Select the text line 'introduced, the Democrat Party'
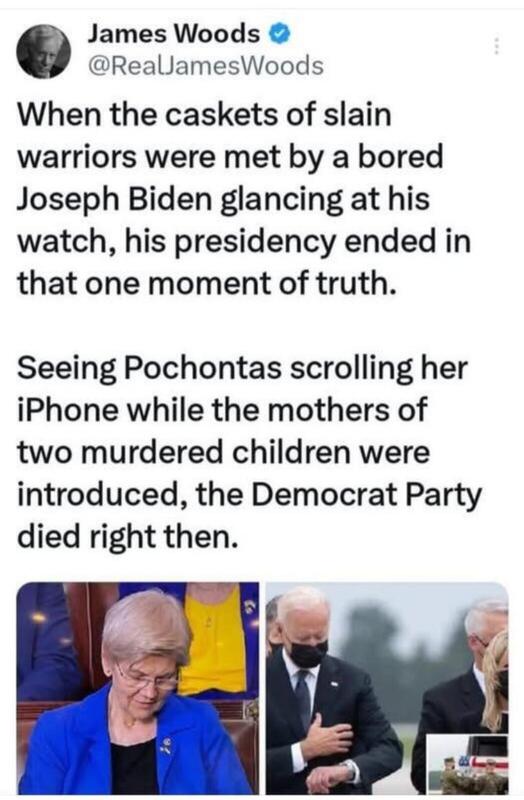 [x=249, y=494]
